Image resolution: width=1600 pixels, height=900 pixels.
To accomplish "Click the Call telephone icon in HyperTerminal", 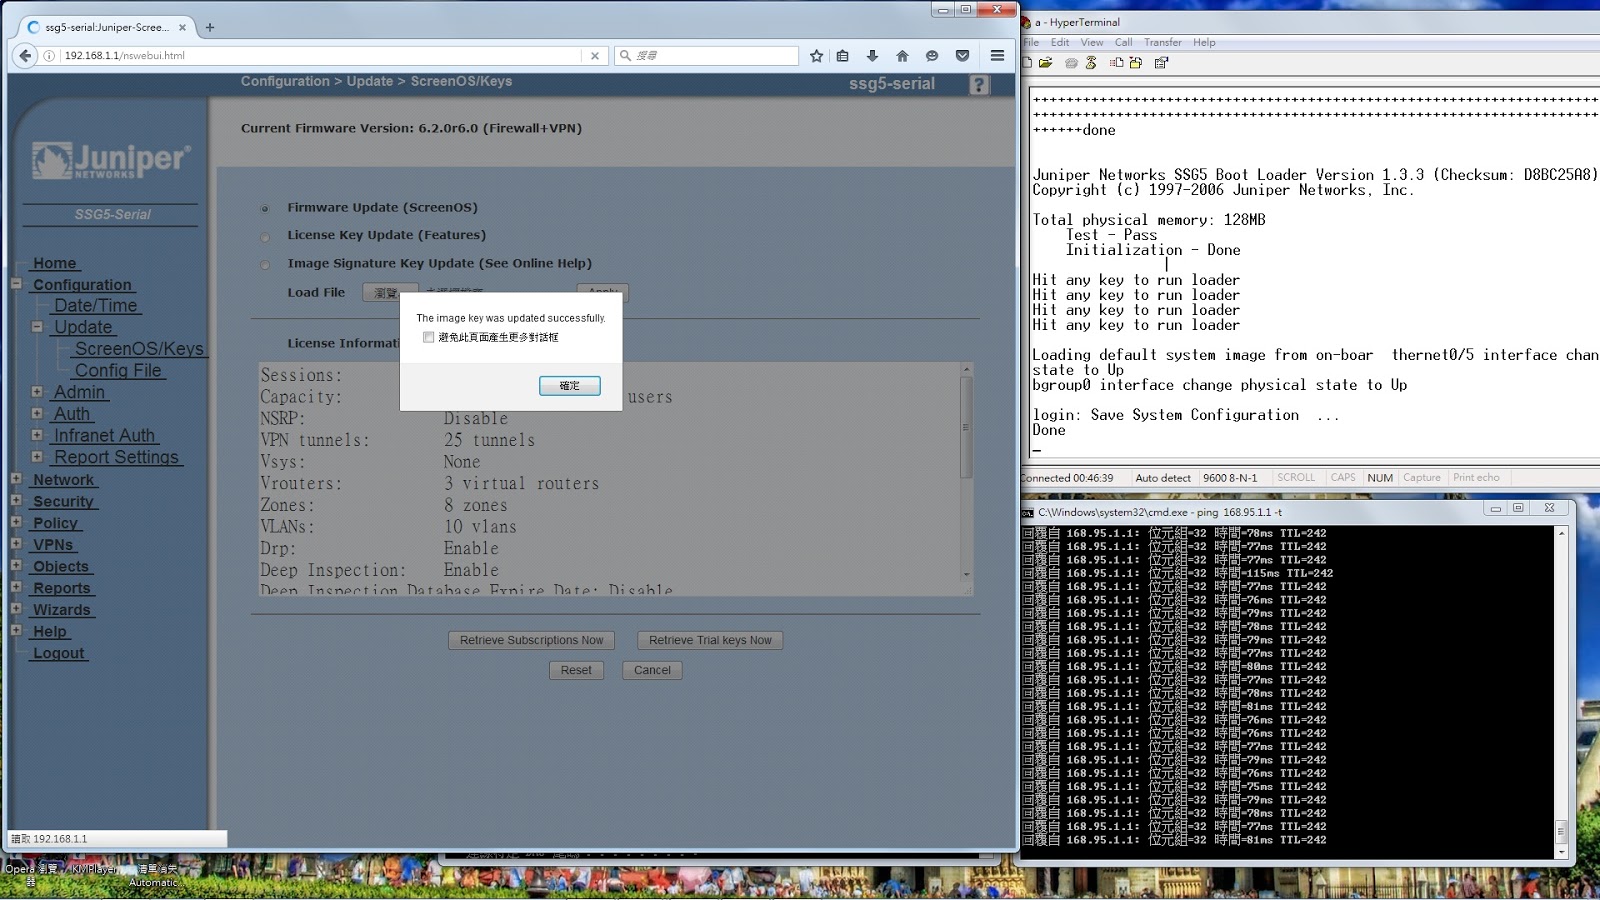I will [x=1071, y=63].
